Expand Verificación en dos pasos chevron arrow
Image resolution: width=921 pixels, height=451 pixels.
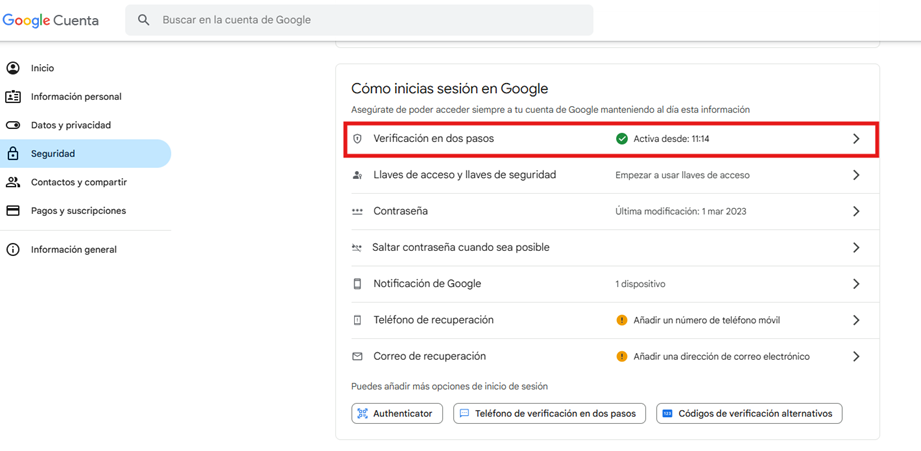coord(856,139)
